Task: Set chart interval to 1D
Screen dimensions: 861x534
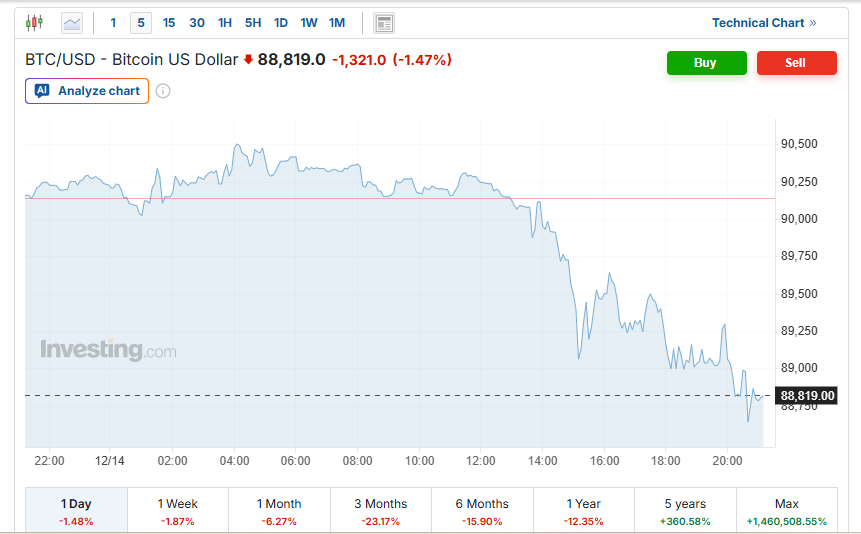Action: (281, 22)
